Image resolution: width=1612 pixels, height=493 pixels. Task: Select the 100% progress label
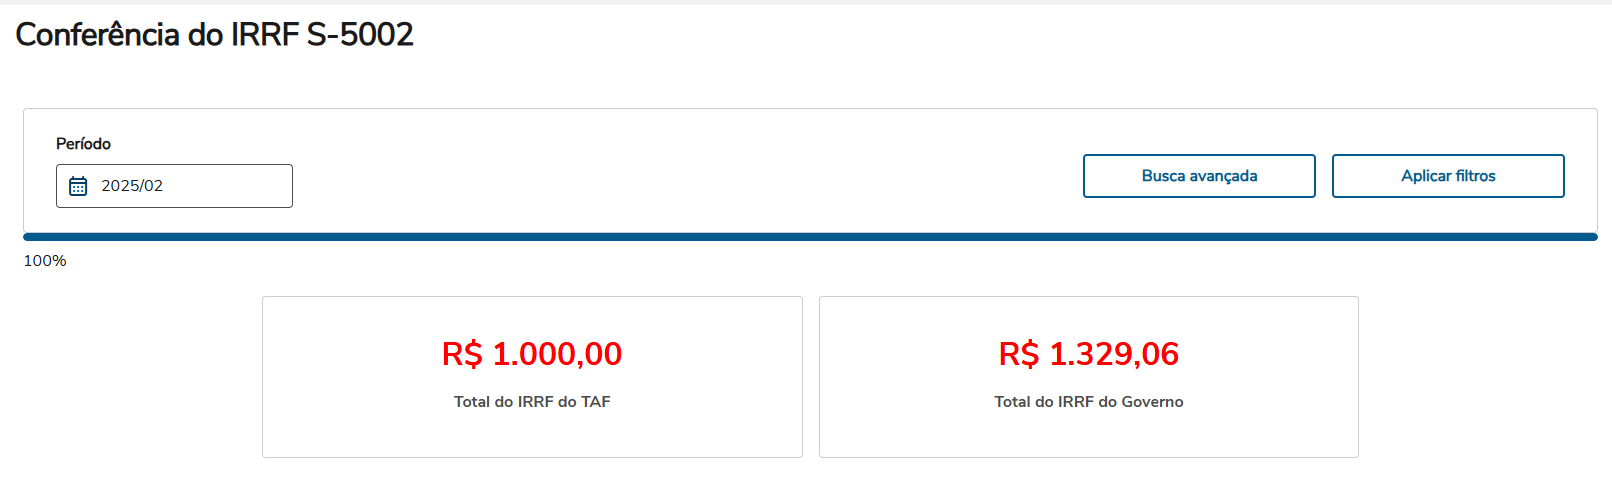(45, 261)
